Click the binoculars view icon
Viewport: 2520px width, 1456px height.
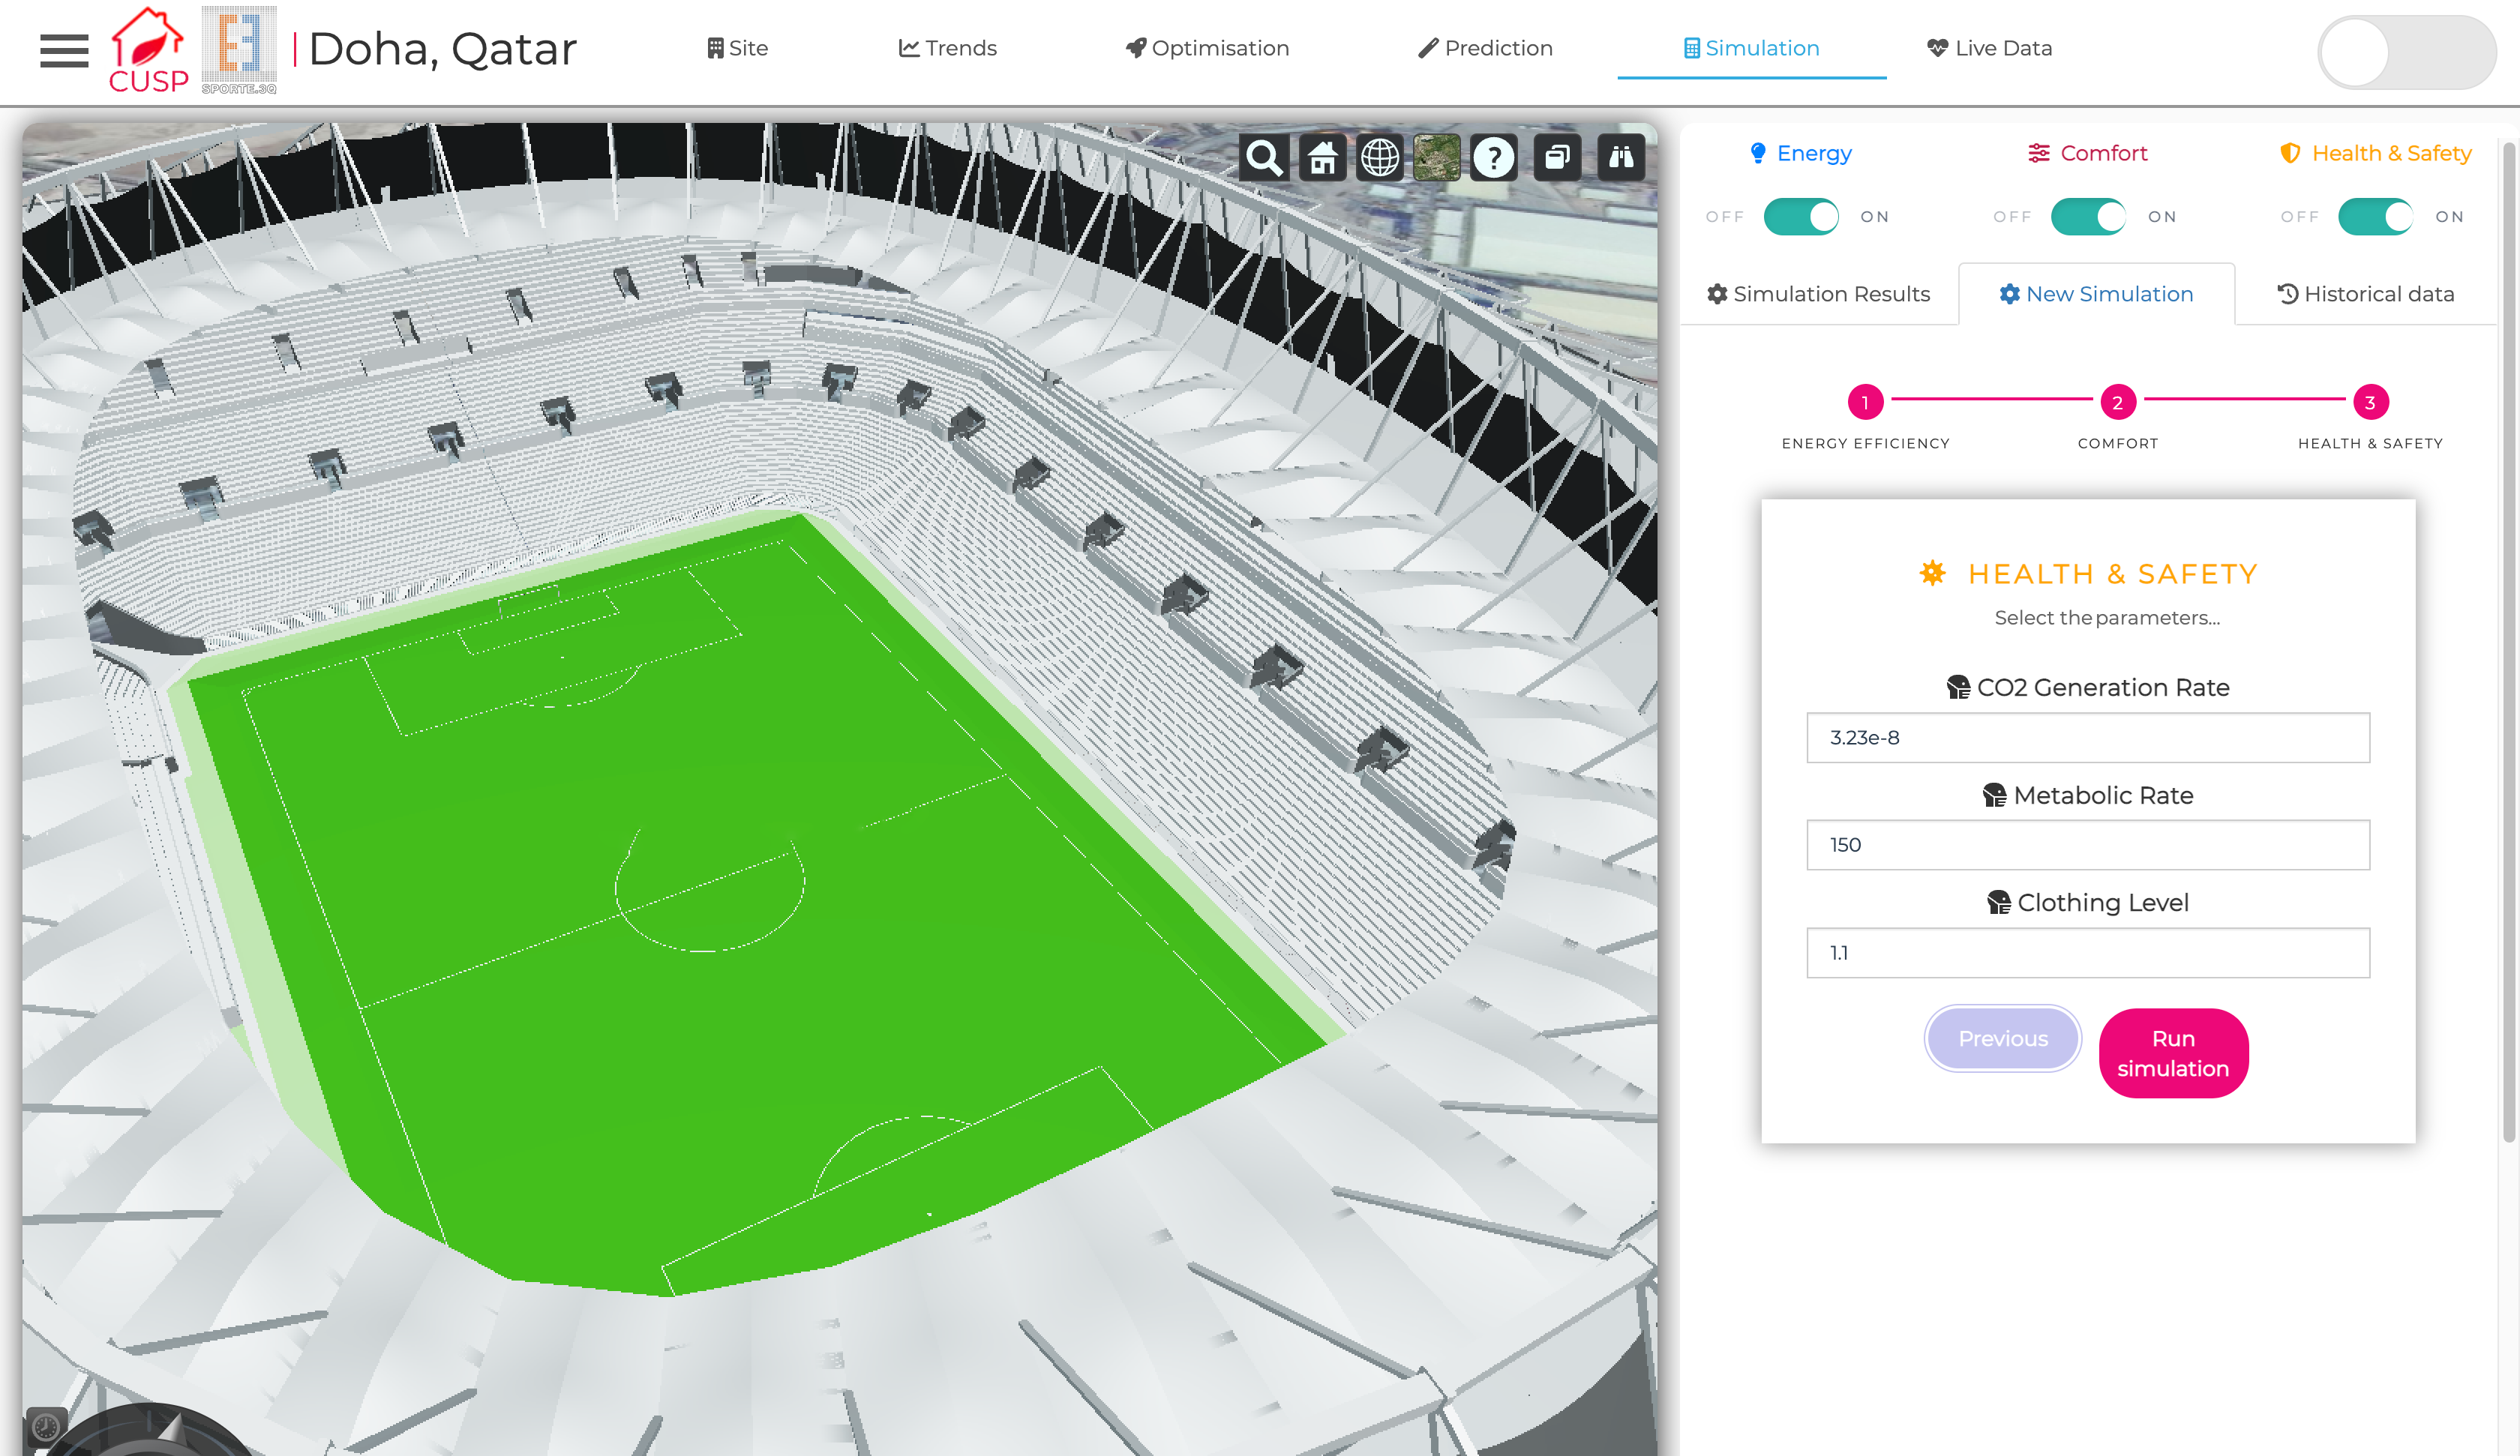pos(1621,157)
